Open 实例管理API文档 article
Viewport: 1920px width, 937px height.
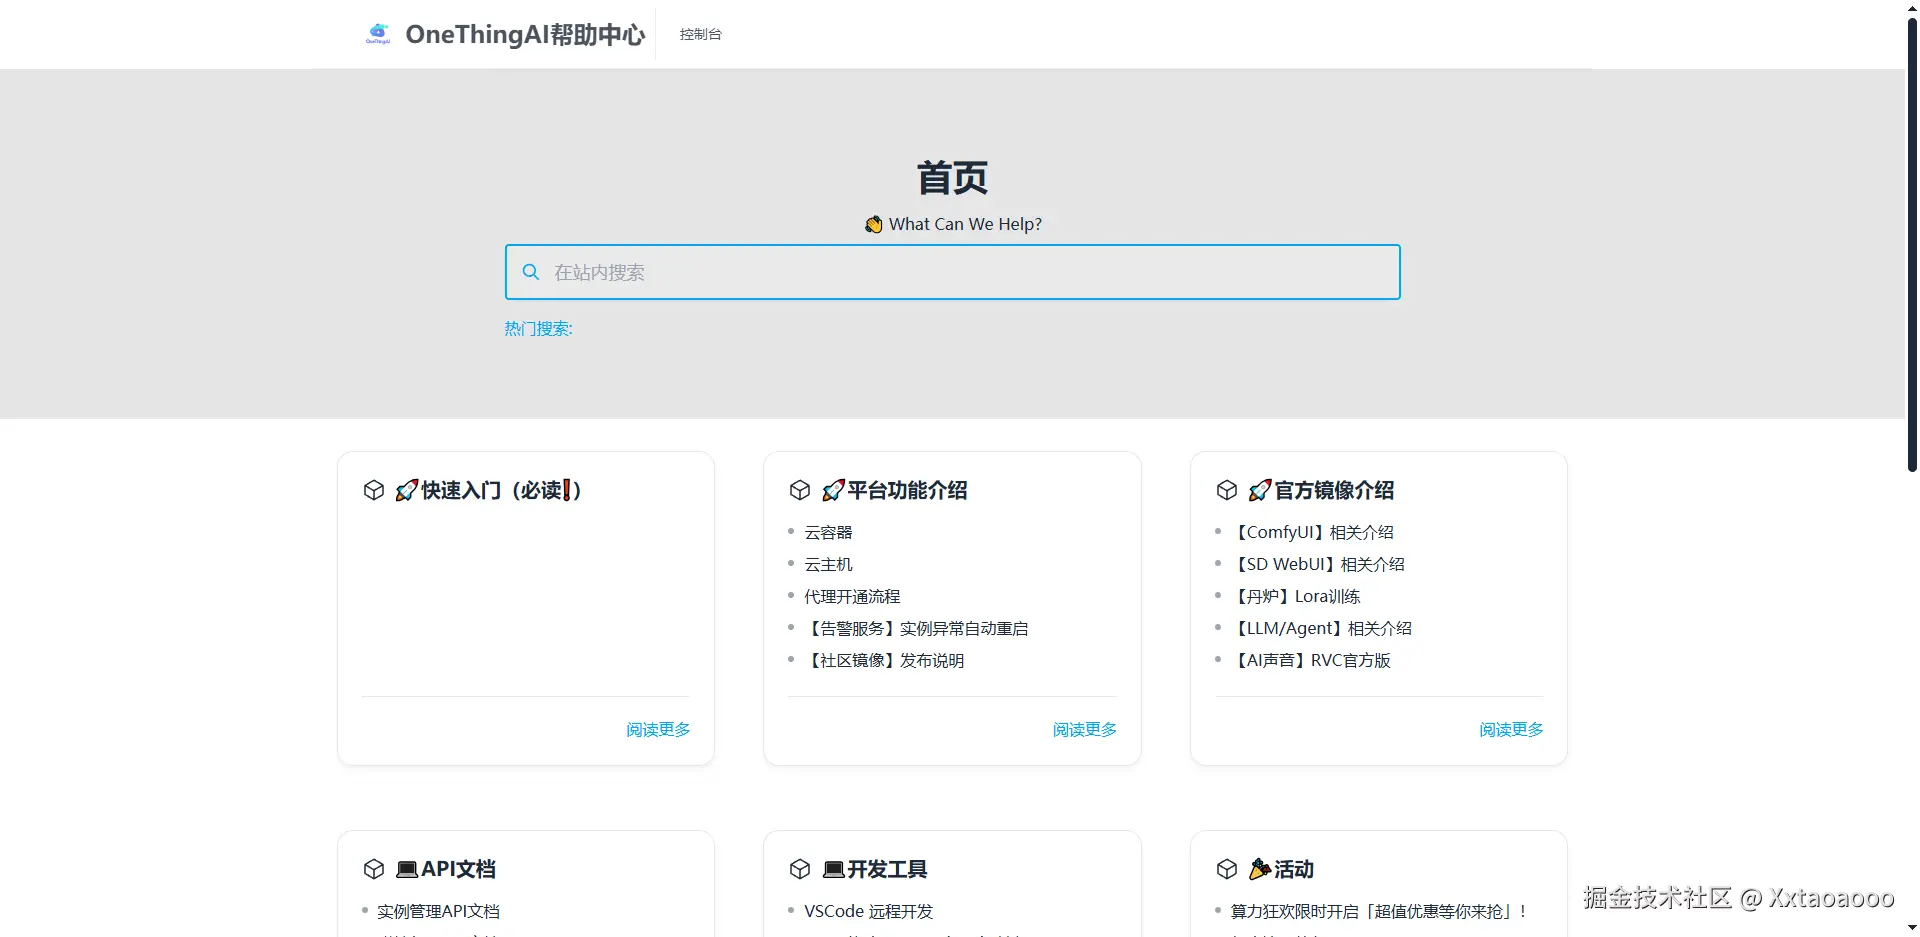click(438, 912)
